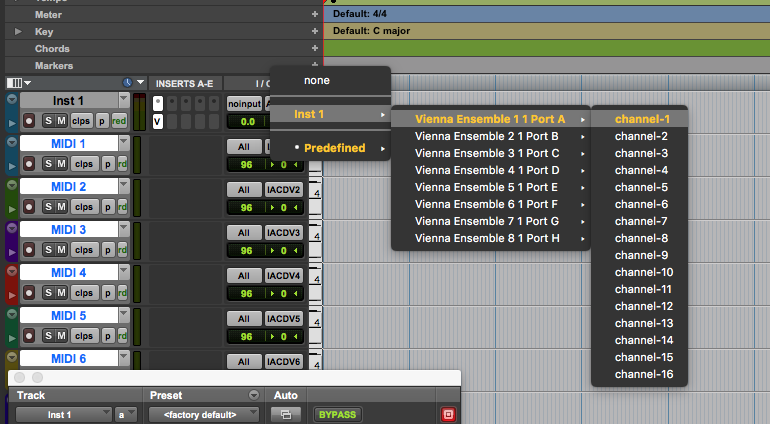
Task: Mute the MIDI 4 track
Action: pos(61,293)
